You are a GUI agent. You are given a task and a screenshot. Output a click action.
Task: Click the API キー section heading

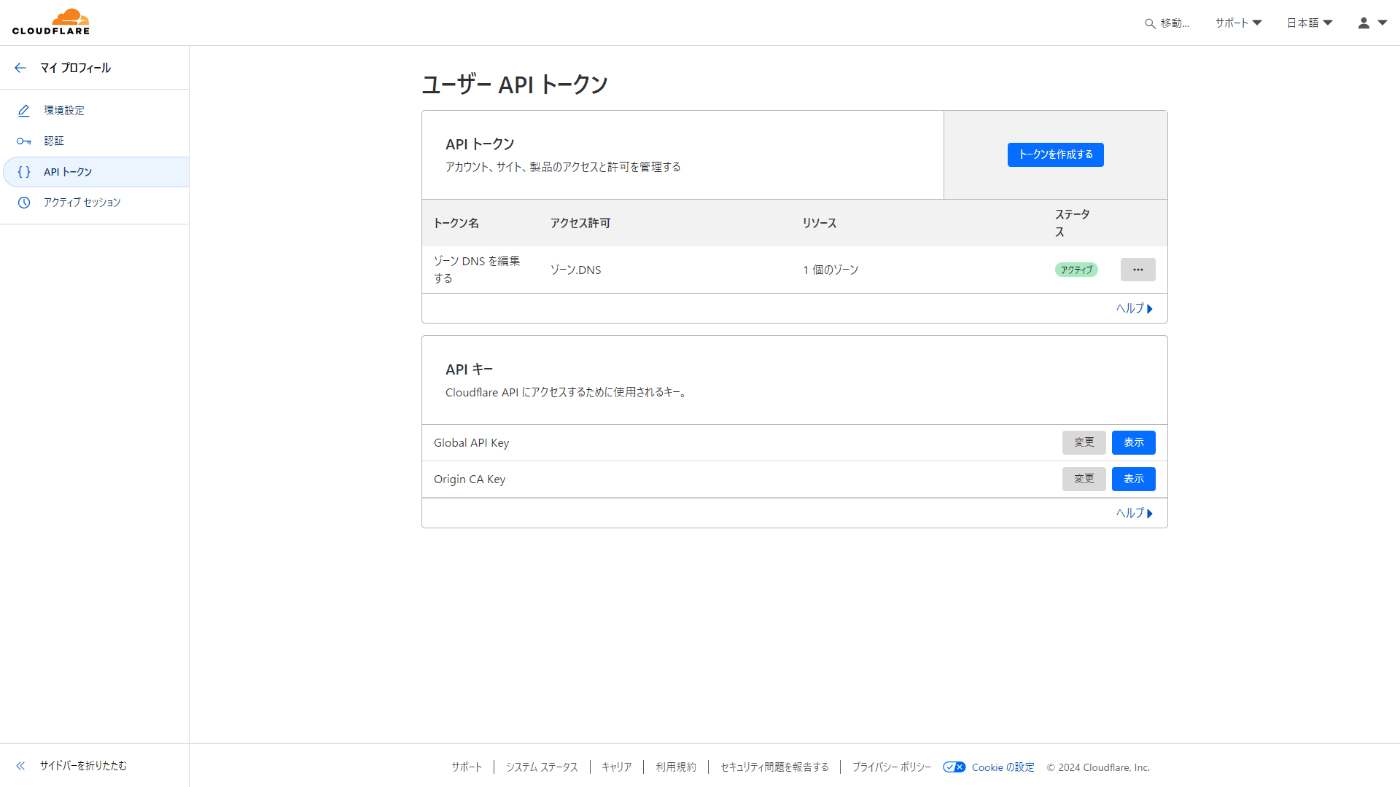pos(469,370)
